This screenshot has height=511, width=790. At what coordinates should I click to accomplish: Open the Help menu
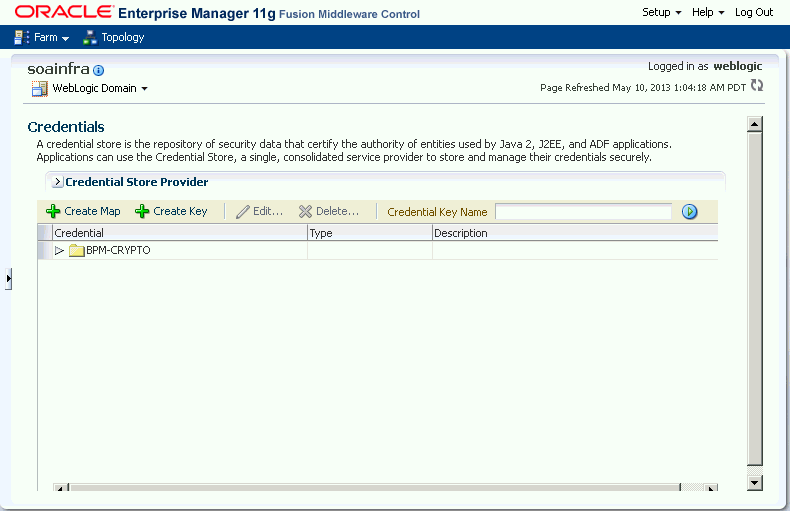pos(708,12)
